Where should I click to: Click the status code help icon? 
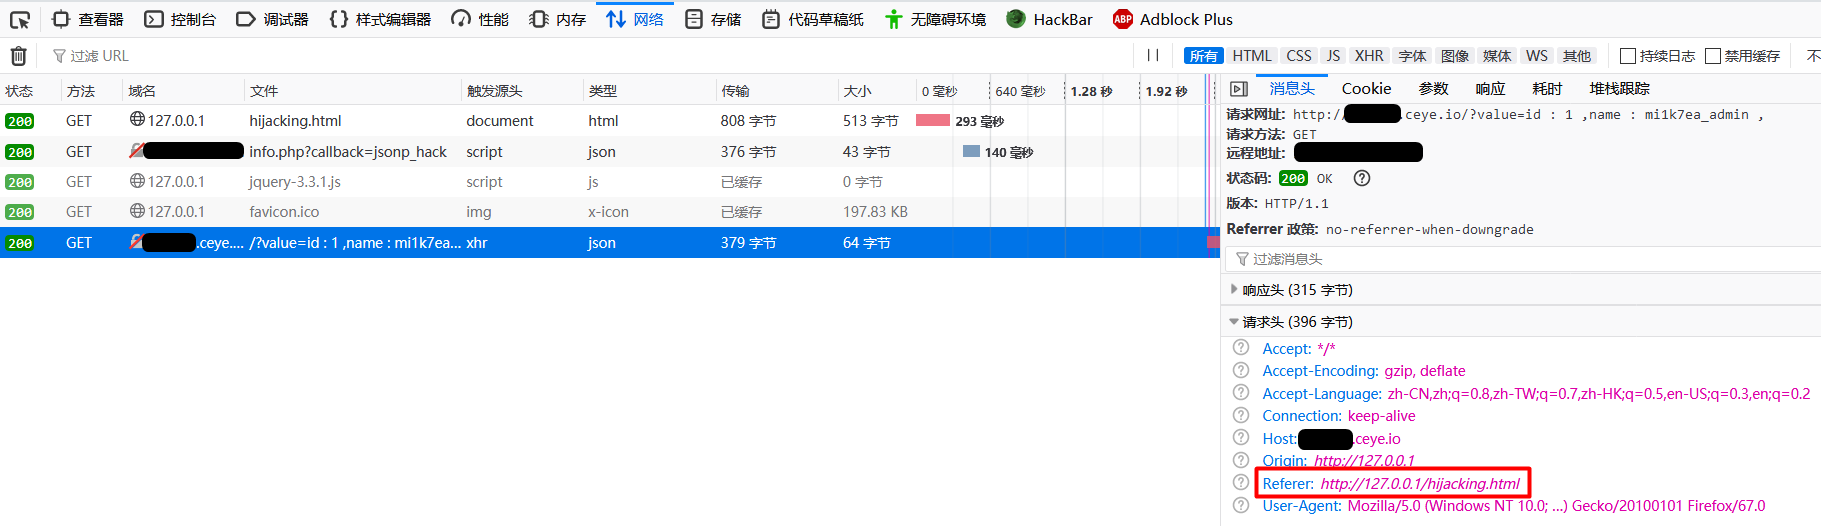point(1361,178)
